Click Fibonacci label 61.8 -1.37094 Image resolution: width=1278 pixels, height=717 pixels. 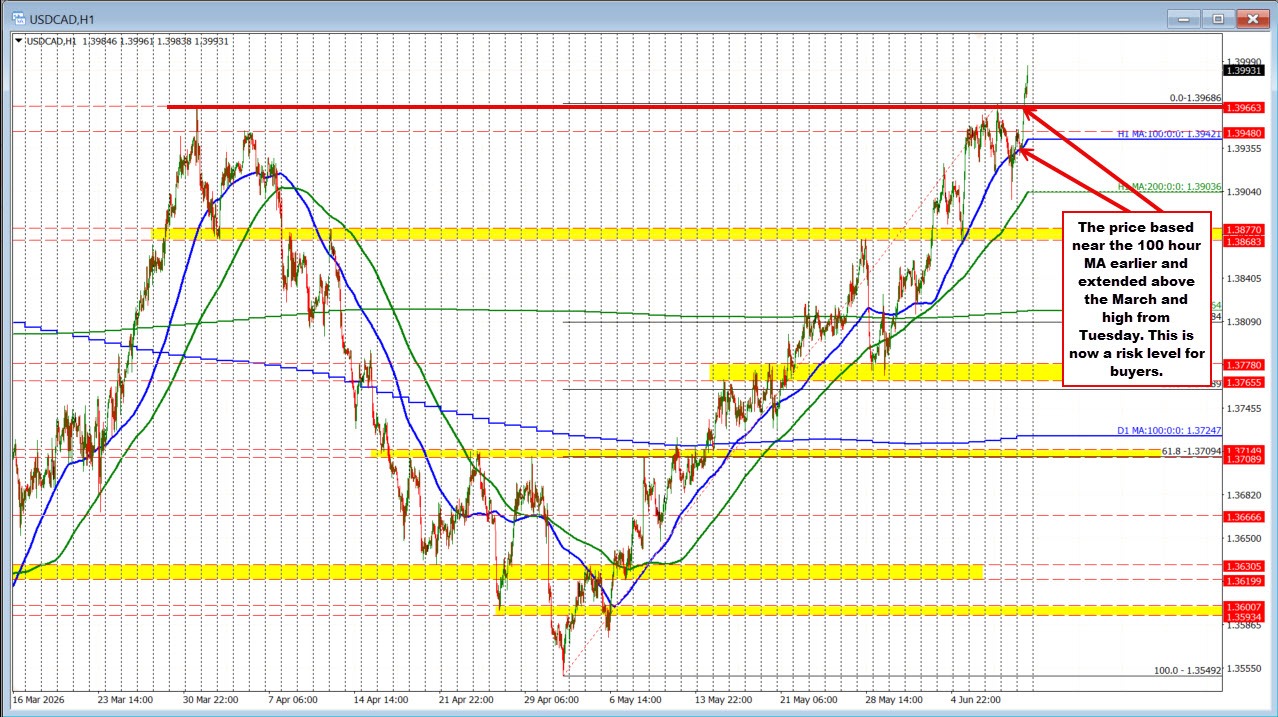point(1191,452)
